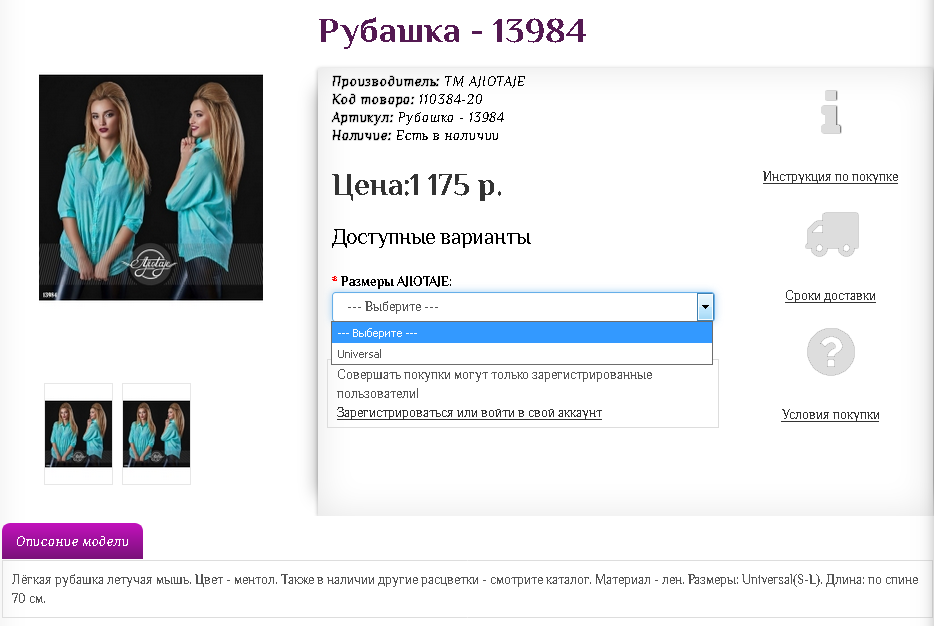Screen dimensions: 934x626
Task: Select the highlighted --- Выберите --- option
Action: tap(522, 333)
